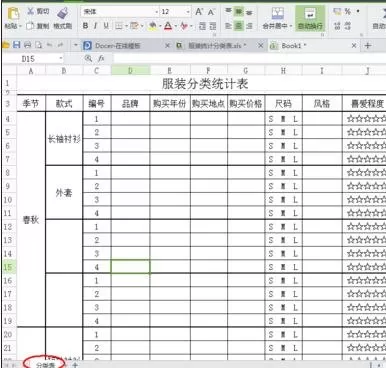Image resolution: width=386 pixels, height=368 pixels.
Task: Add a new sheet with plus
Action: pyautogui.click(x=75, y=365)
